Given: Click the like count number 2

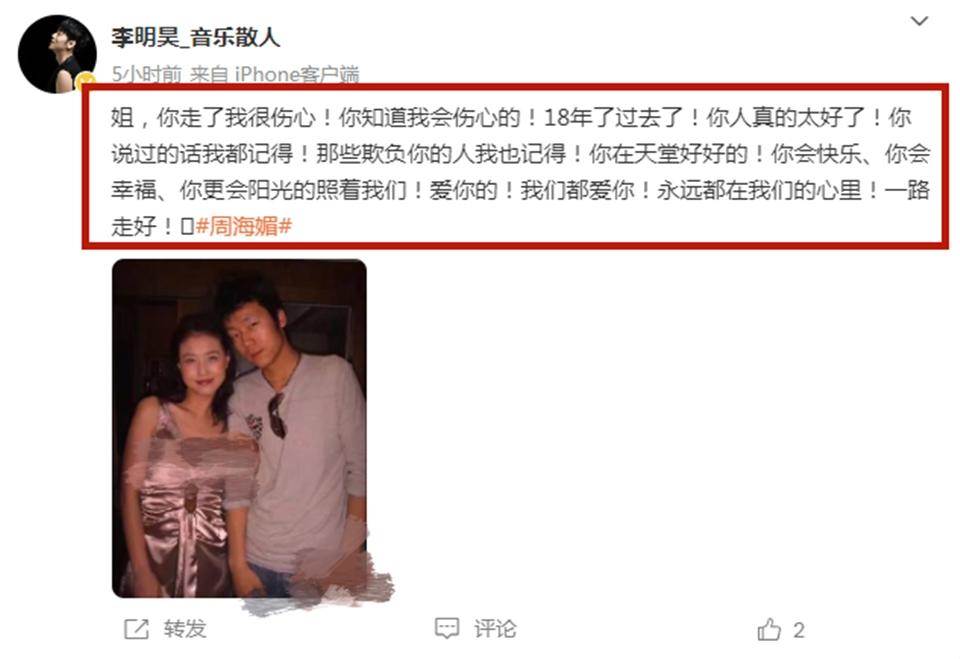Looking at the screenshot, I should click(799, 630).
